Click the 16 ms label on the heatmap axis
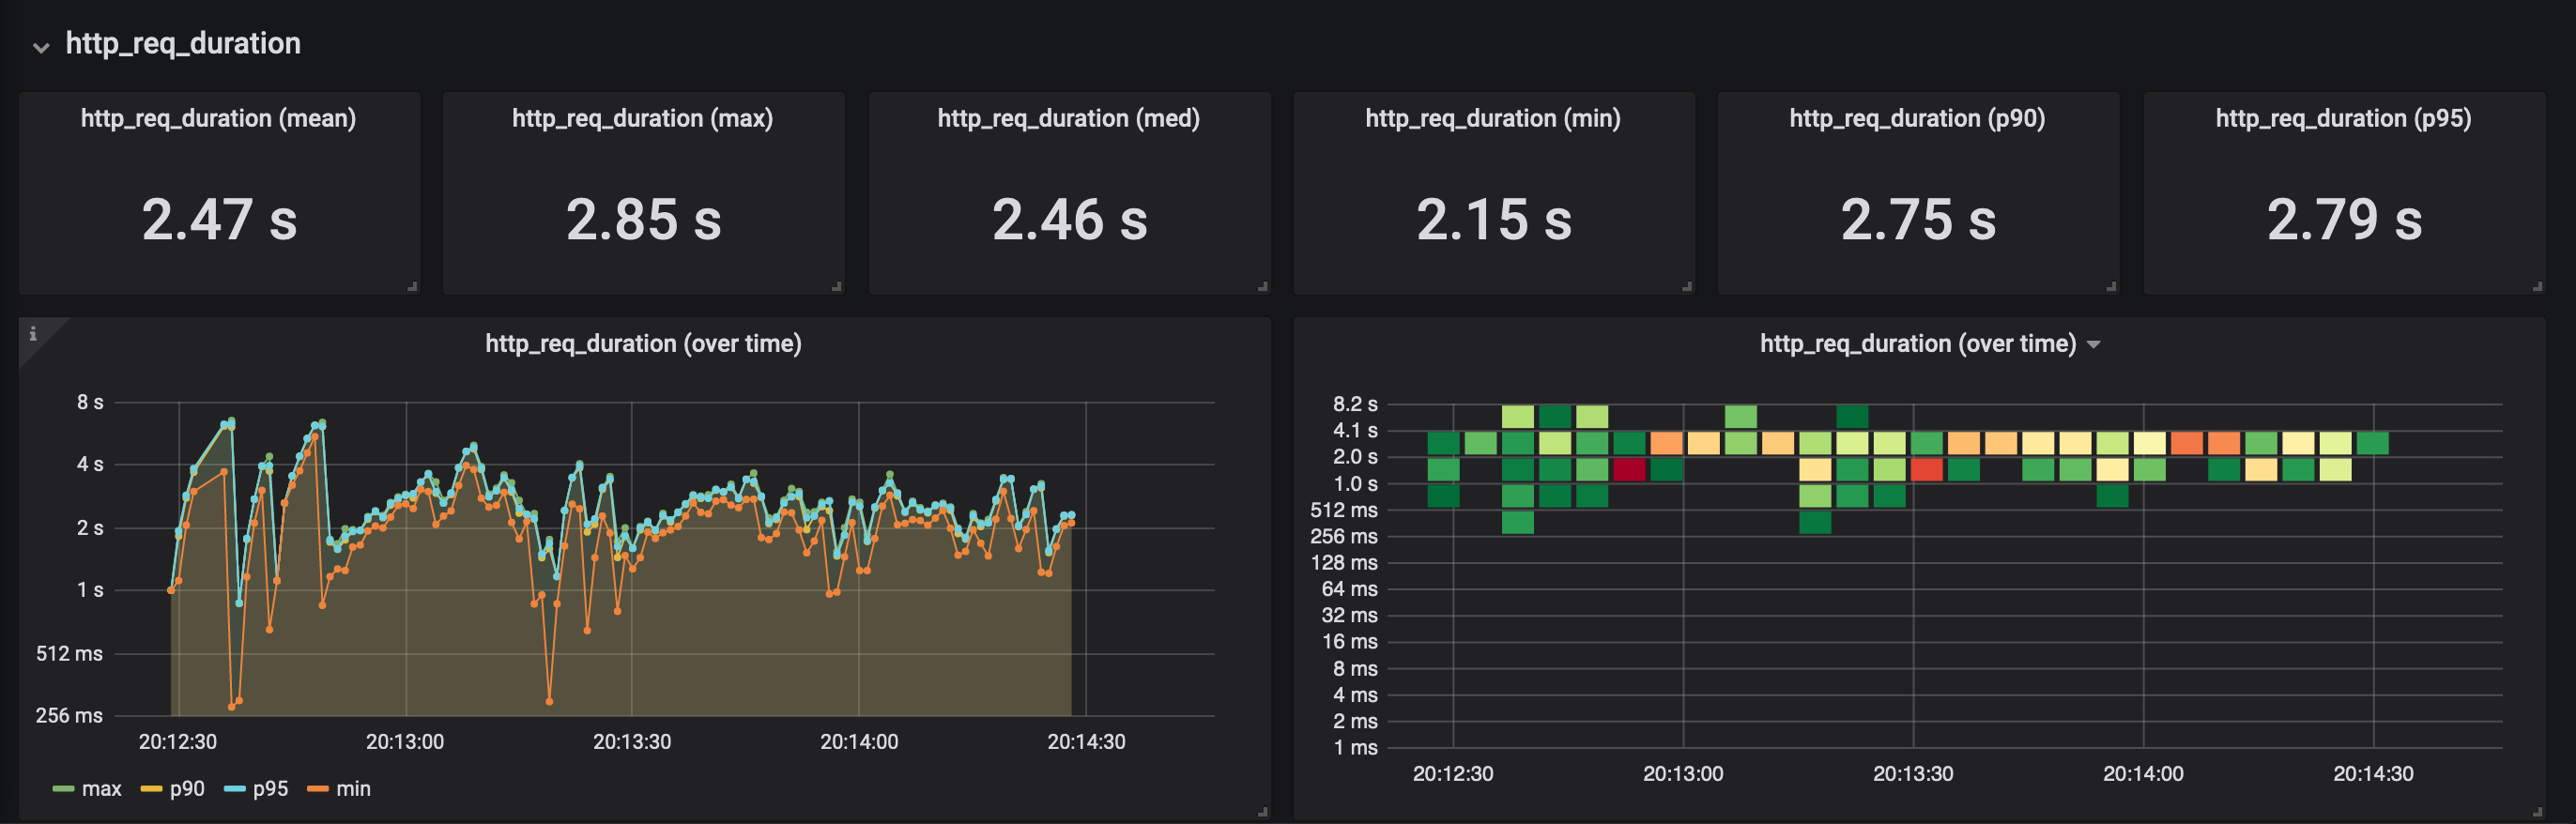Screen dimensions: 2576x824 click(x=1349, y=642)
